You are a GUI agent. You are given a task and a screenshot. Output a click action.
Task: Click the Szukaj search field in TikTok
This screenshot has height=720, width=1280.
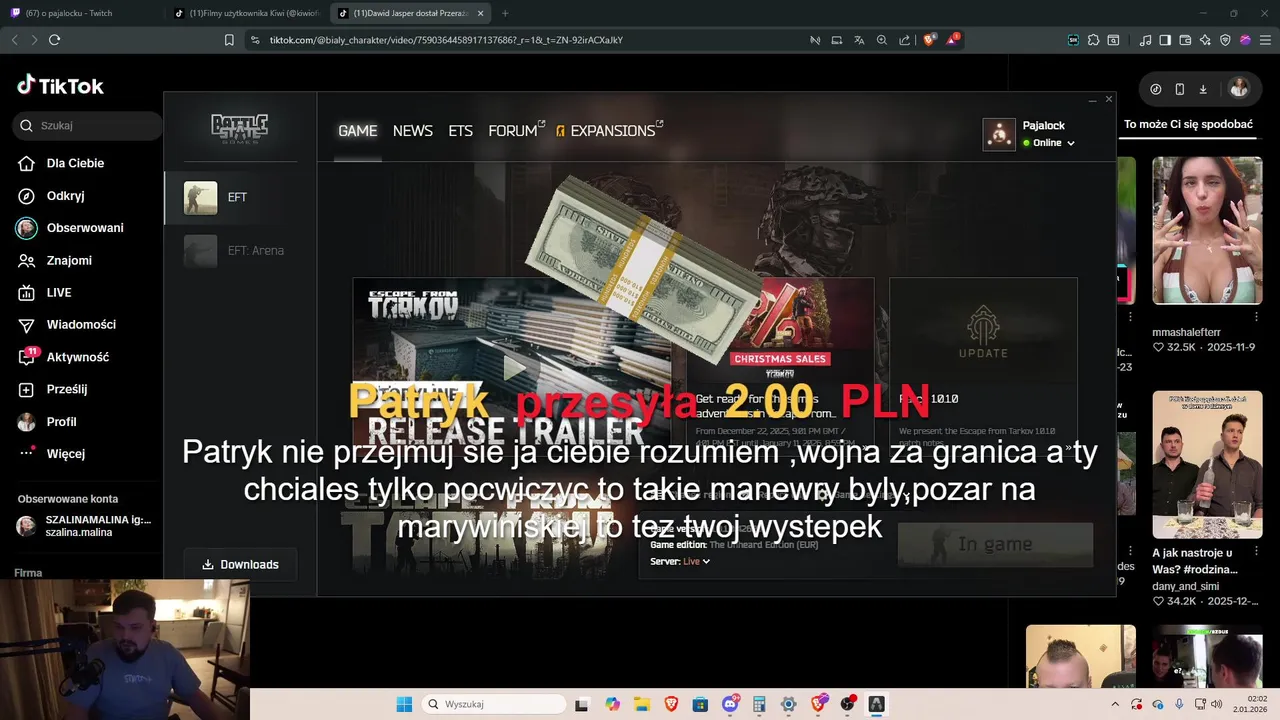[88, 126]
